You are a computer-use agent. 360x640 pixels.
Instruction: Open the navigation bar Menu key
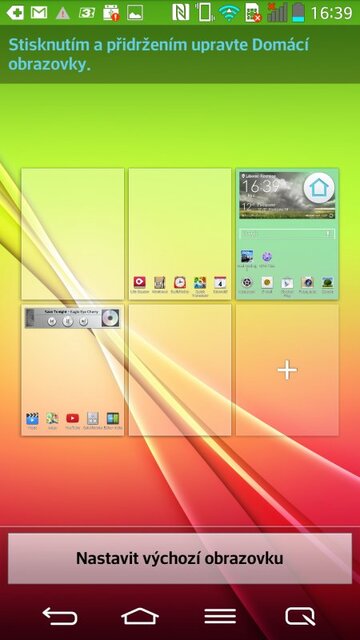pyautogui.click(x=220, y=616)
